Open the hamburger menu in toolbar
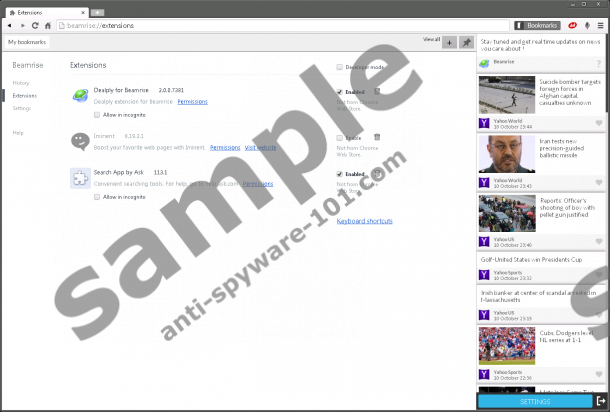610x412 pixels. 600,24
